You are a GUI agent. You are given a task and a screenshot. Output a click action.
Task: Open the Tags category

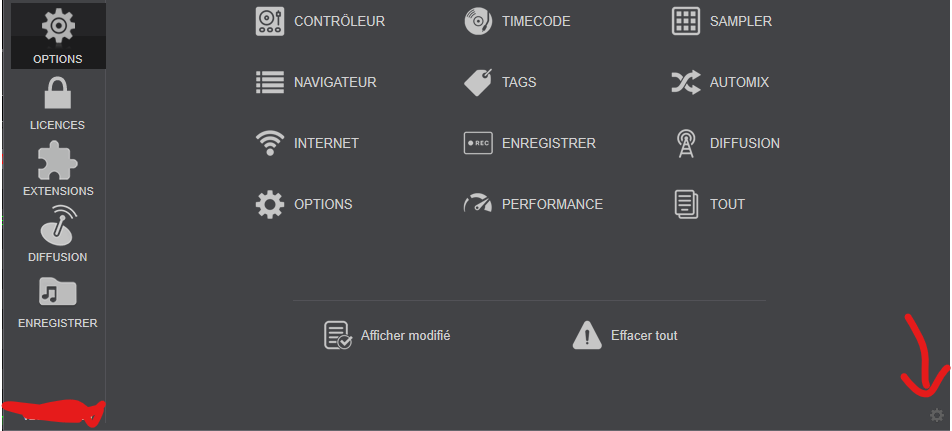[x=500, y=82]
